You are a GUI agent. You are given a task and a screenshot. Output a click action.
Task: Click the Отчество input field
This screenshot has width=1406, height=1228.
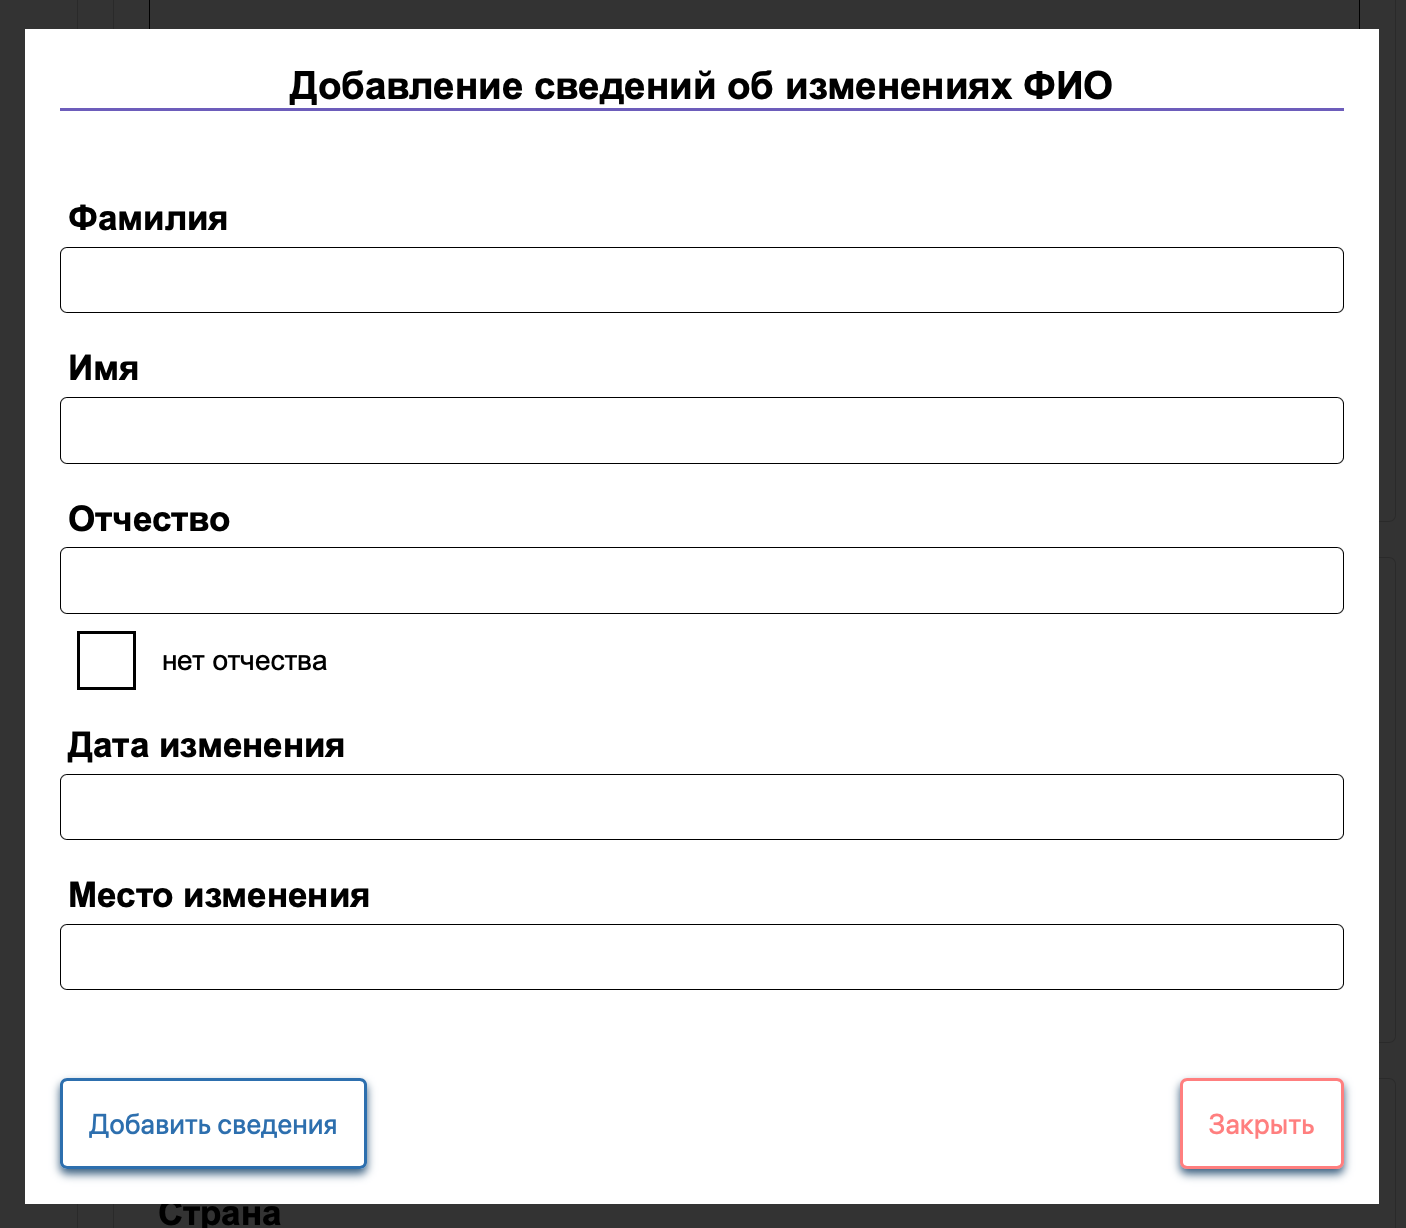click(700, 580)
